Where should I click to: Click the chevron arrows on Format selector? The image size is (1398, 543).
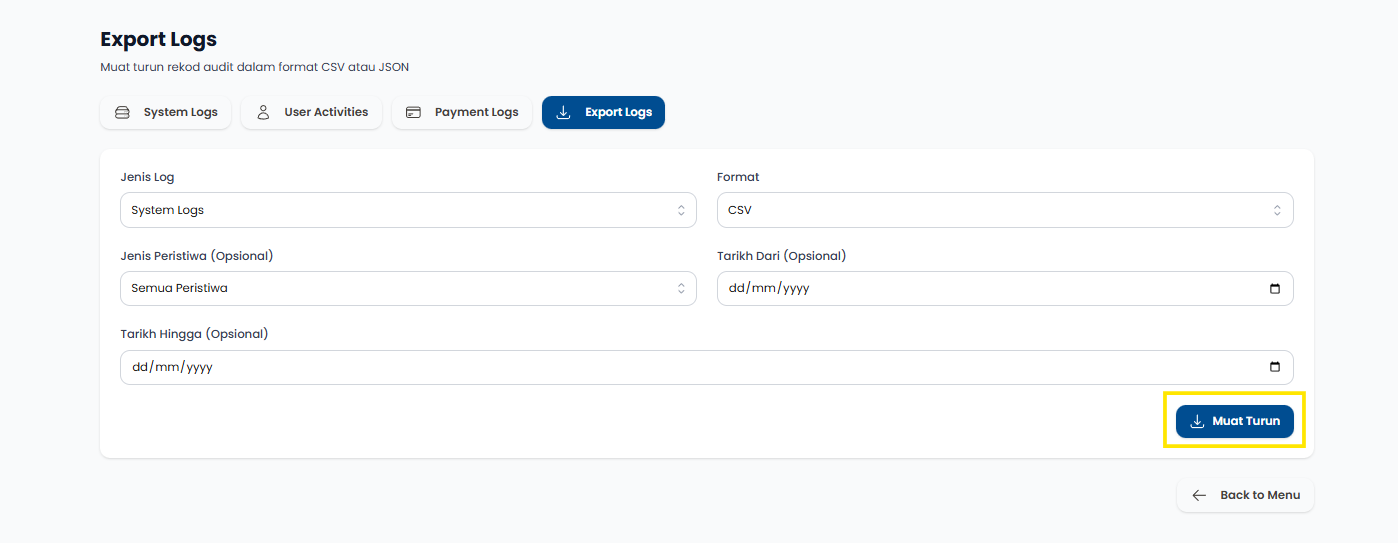click(x=1277, y=211)
